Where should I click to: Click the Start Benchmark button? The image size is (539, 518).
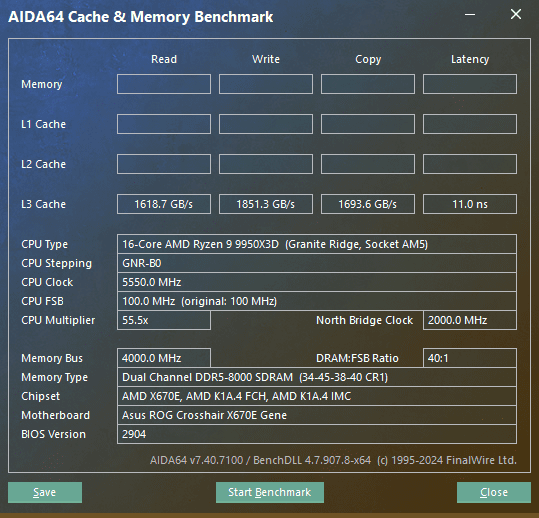[270, 492]
